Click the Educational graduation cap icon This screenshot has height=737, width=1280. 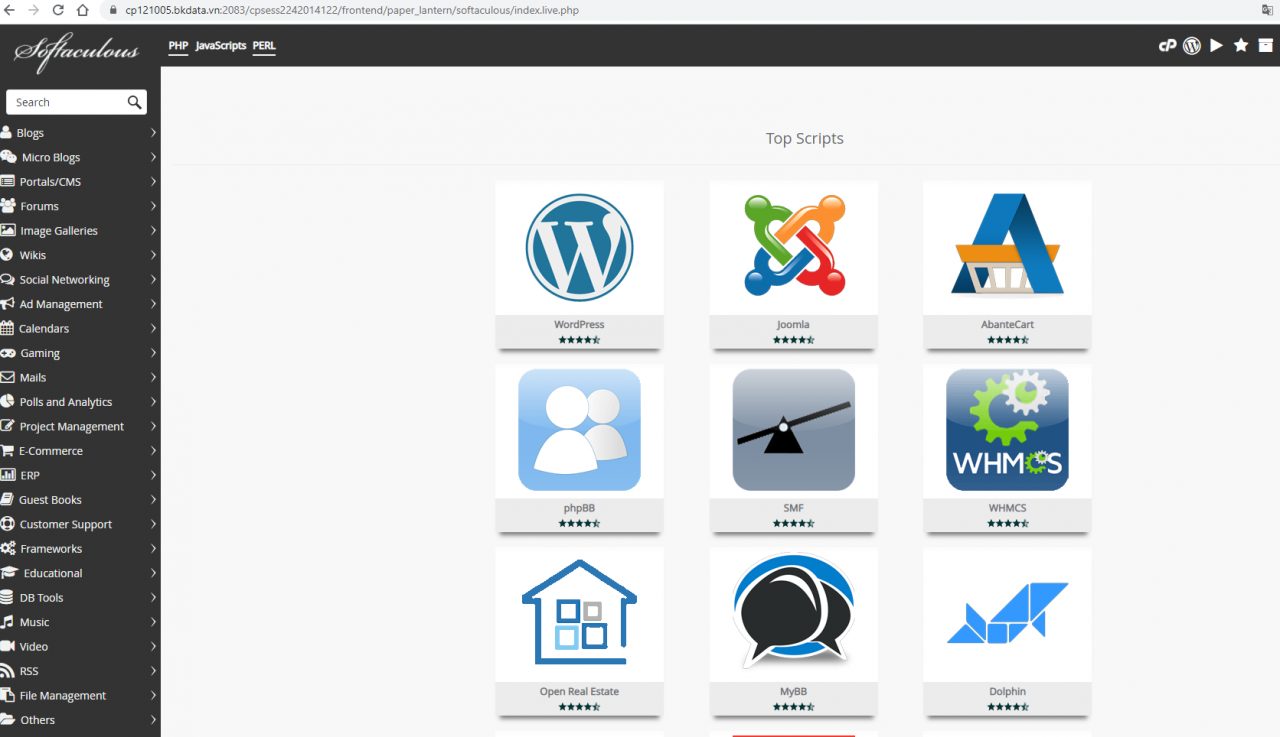pyautogui.click(x=9, y=573)
